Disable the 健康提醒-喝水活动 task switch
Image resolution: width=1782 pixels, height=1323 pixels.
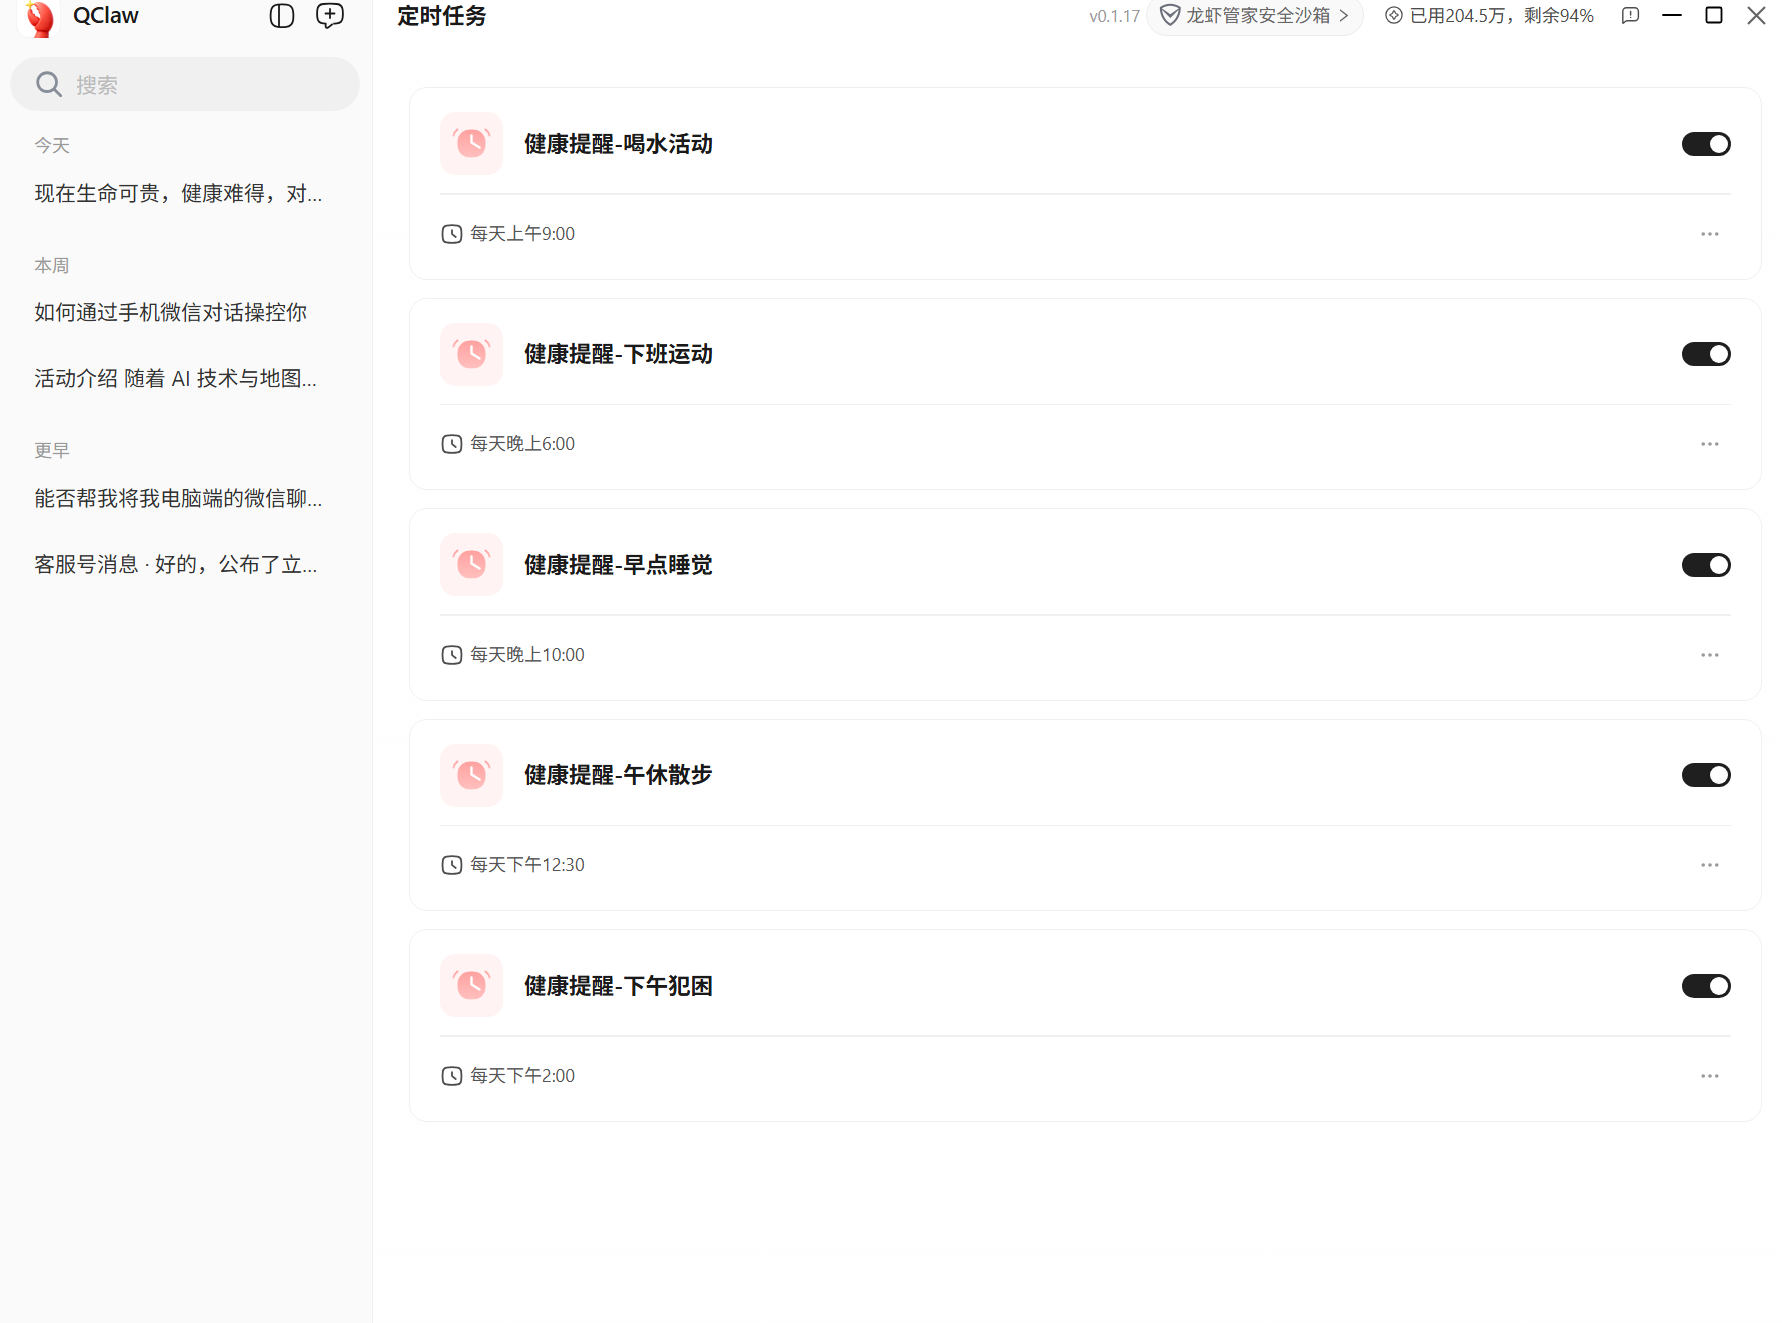[1706, 144]
